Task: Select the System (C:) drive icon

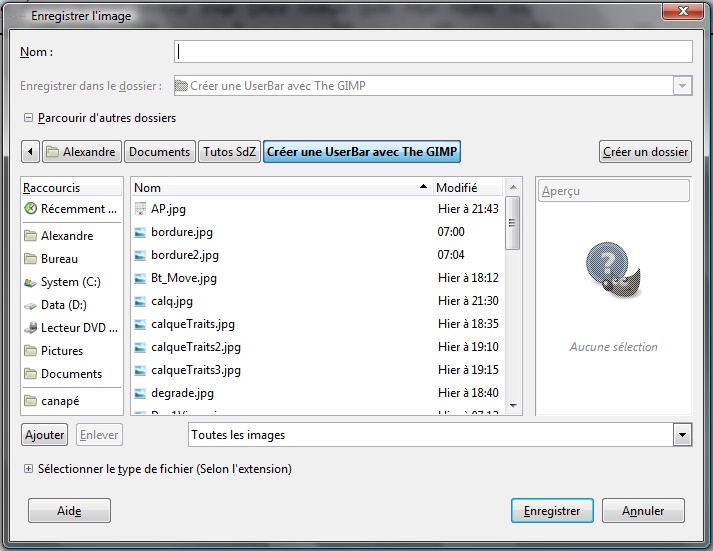Action: point(30,282)
